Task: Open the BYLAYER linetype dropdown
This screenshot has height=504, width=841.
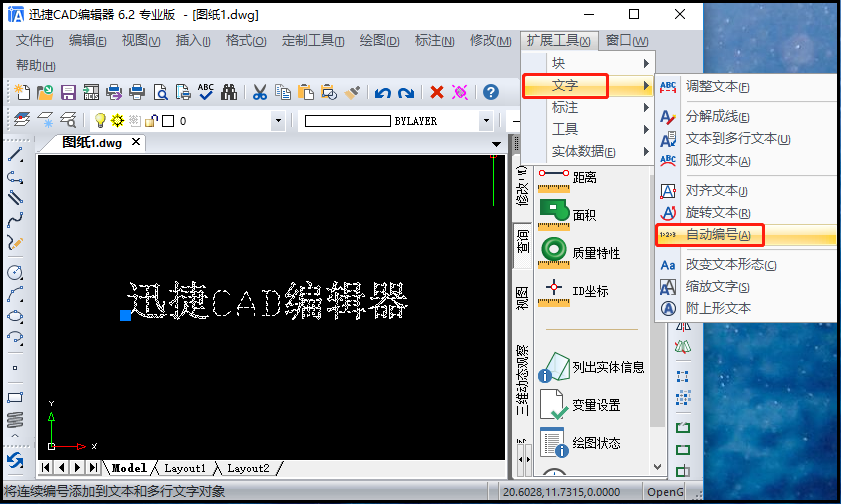Action: pyautogui.click(x=486, y=121)
